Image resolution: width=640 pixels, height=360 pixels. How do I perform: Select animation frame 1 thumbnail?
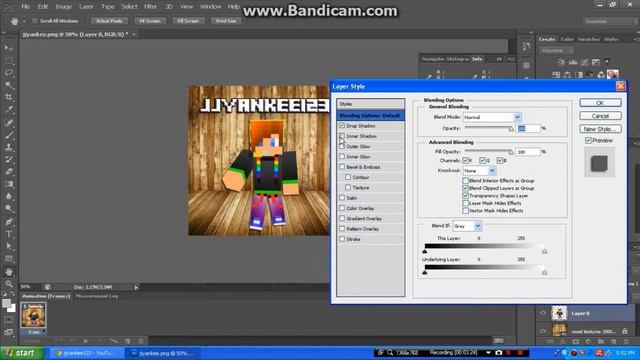coord(33,315)
